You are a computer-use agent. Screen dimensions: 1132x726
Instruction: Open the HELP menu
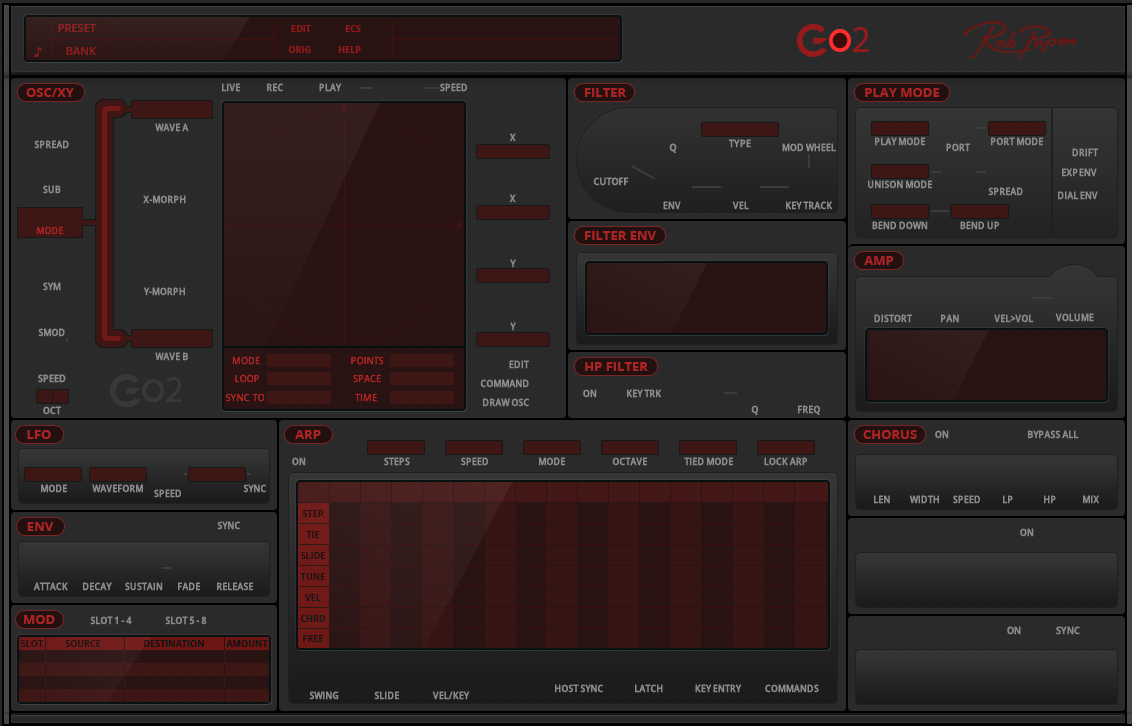(349, 50)
